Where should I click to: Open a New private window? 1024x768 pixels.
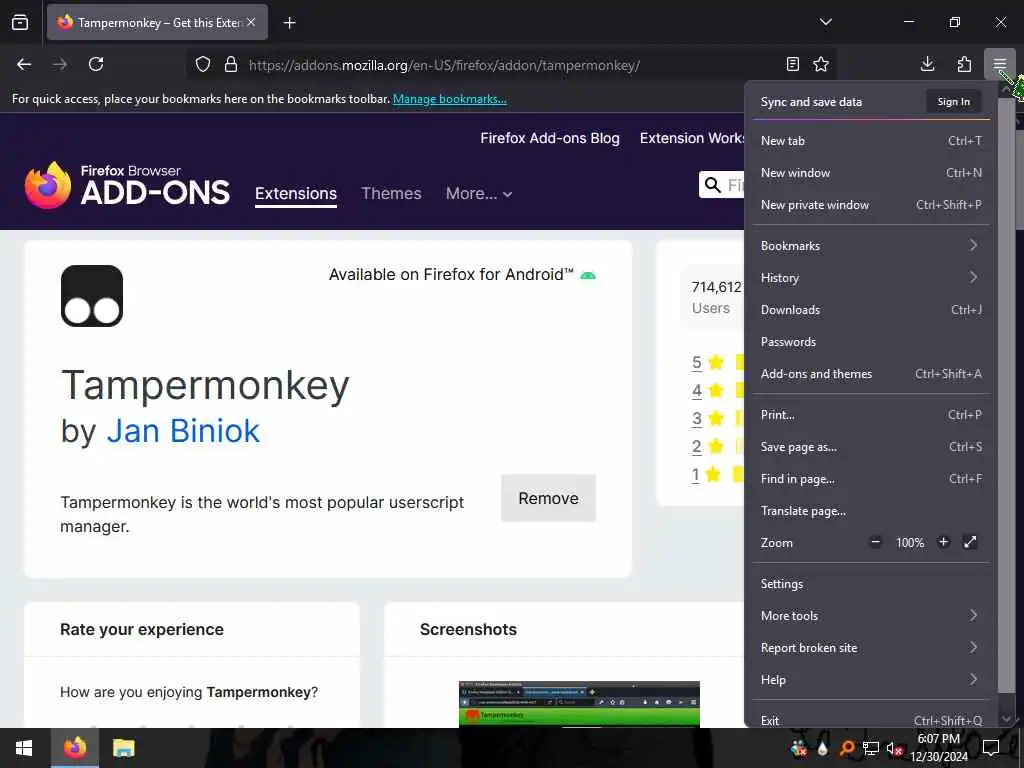(x=871, y=204)
